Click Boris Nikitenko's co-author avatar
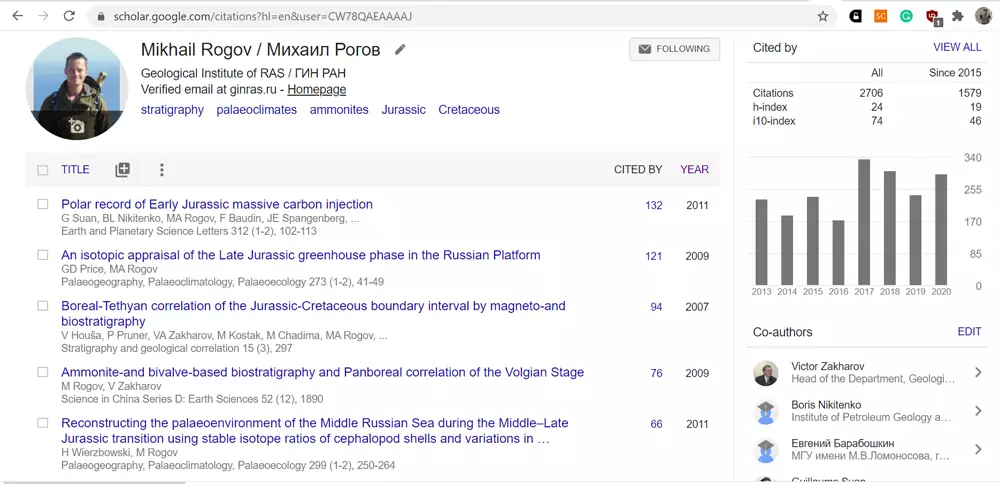The image size is (1000, 484). [x=765, y=412]
